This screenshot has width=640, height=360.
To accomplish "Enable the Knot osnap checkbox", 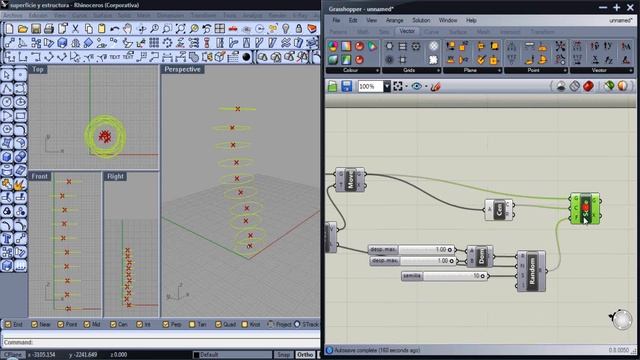I will 245,324.
